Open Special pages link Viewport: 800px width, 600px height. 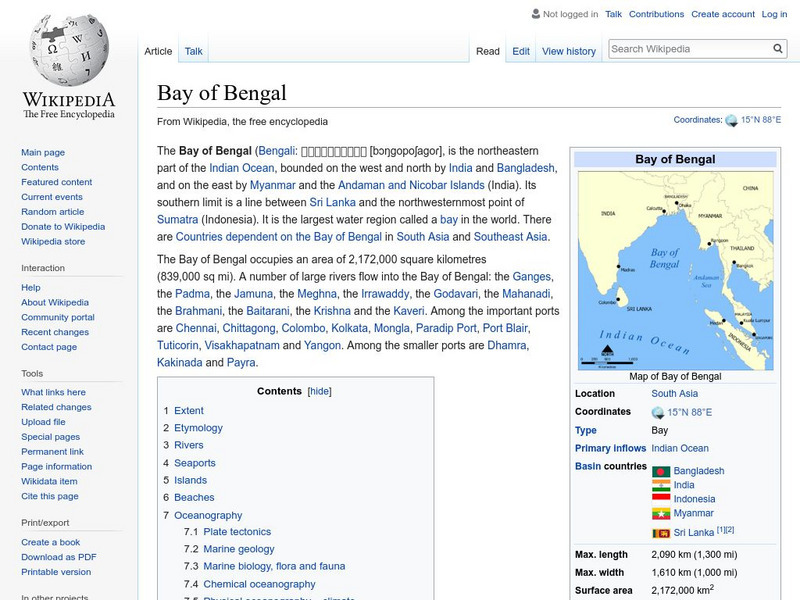click(51, 436)
